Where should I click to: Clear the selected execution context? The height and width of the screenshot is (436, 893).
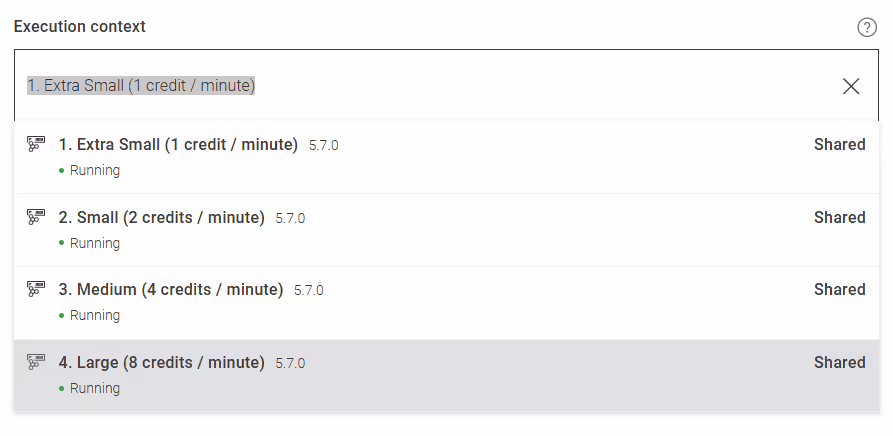[x=851, y=86]
